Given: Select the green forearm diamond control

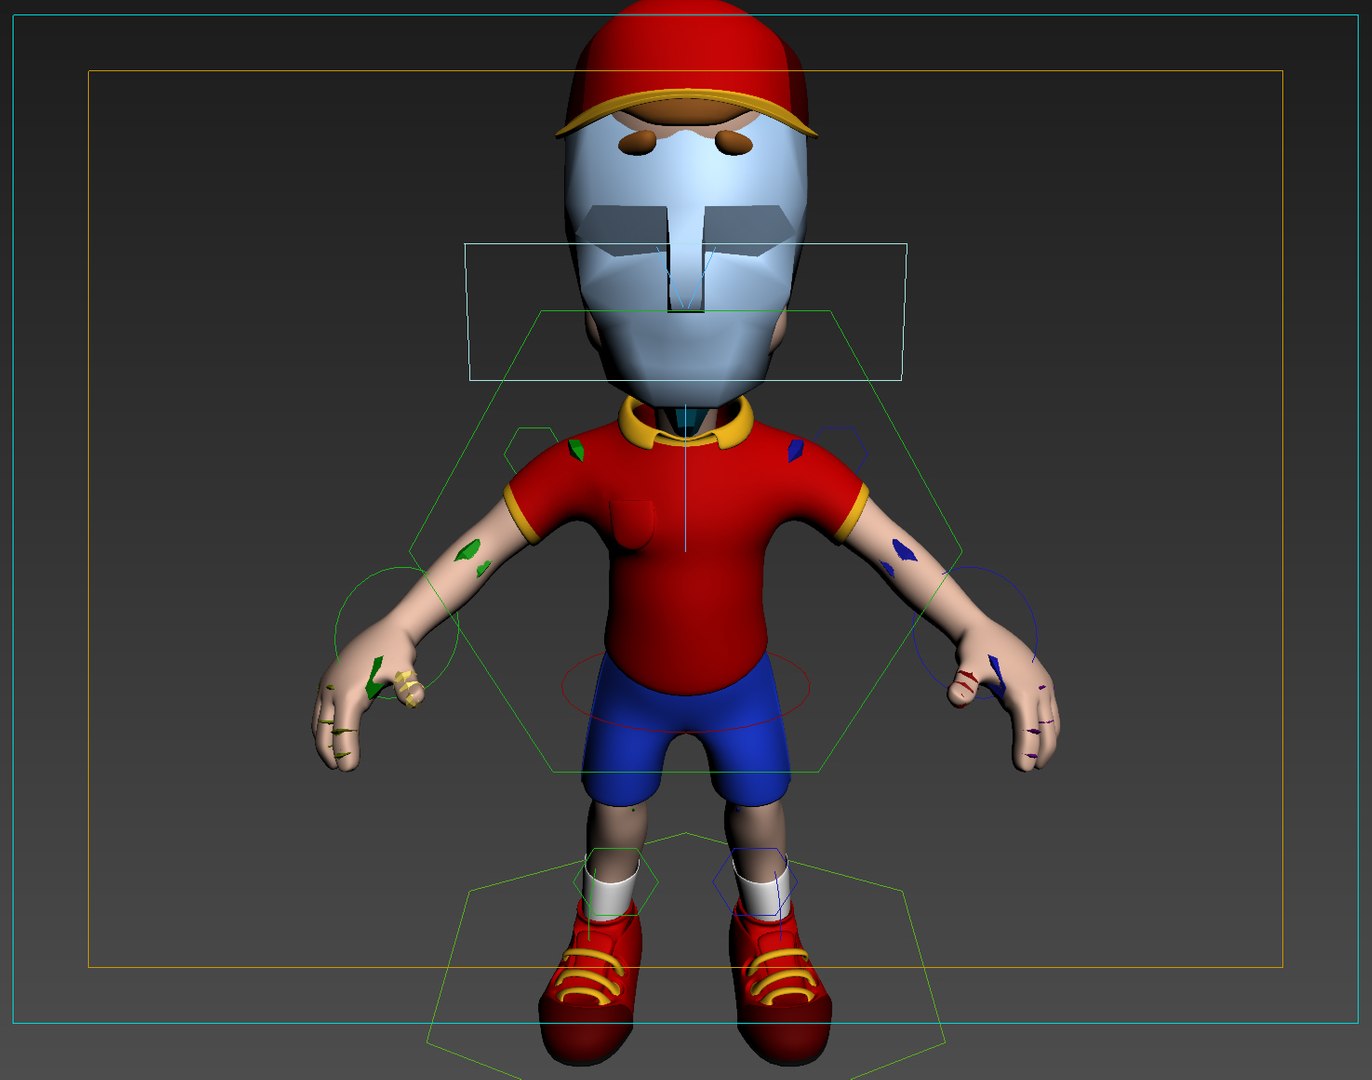Looking at the screenshot, I should pos(468,550).
